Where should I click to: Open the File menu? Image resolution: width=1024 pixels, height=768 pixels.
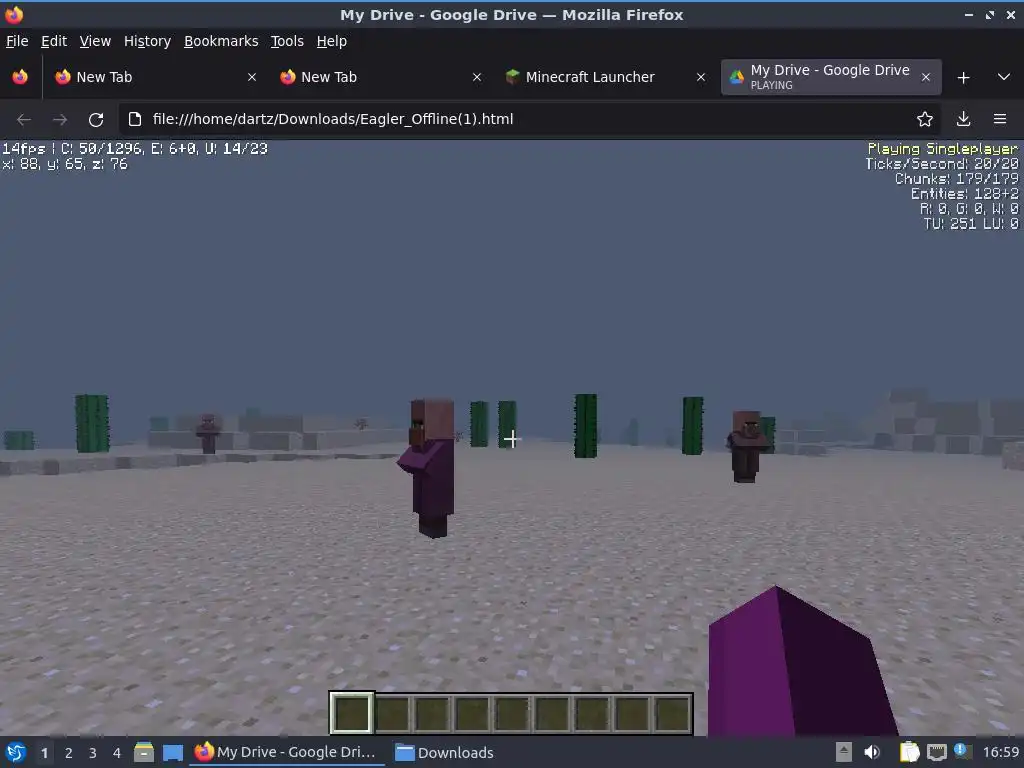click(17, 41)
